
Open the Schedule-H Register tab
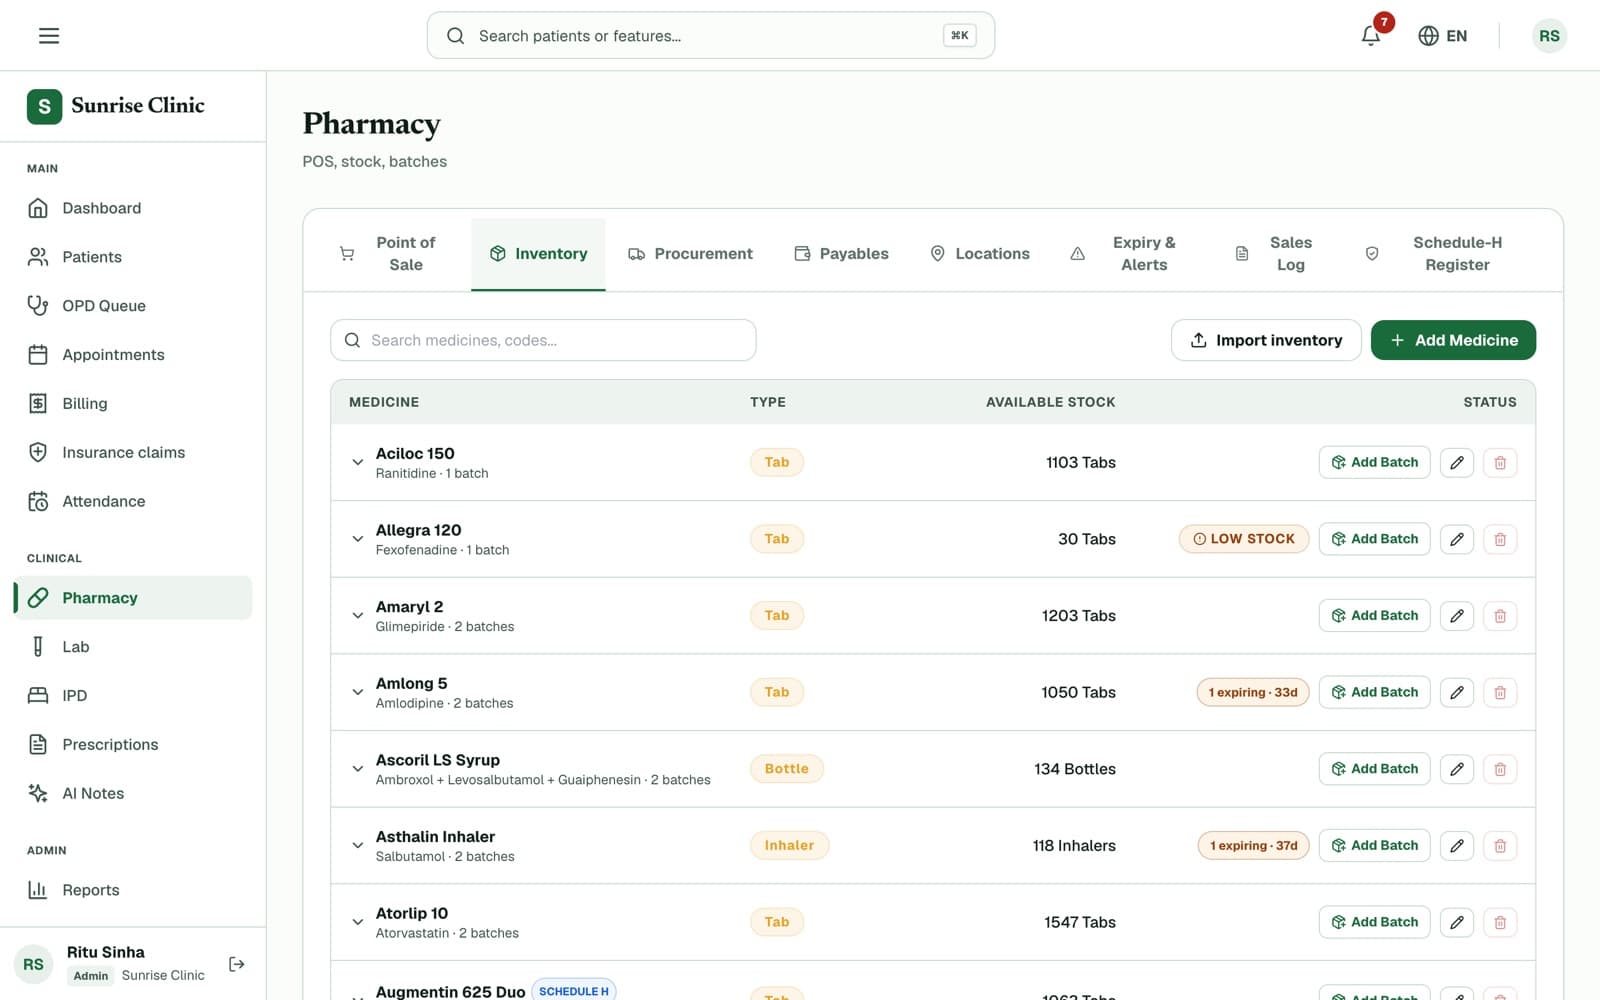(x=1437, y=254)
